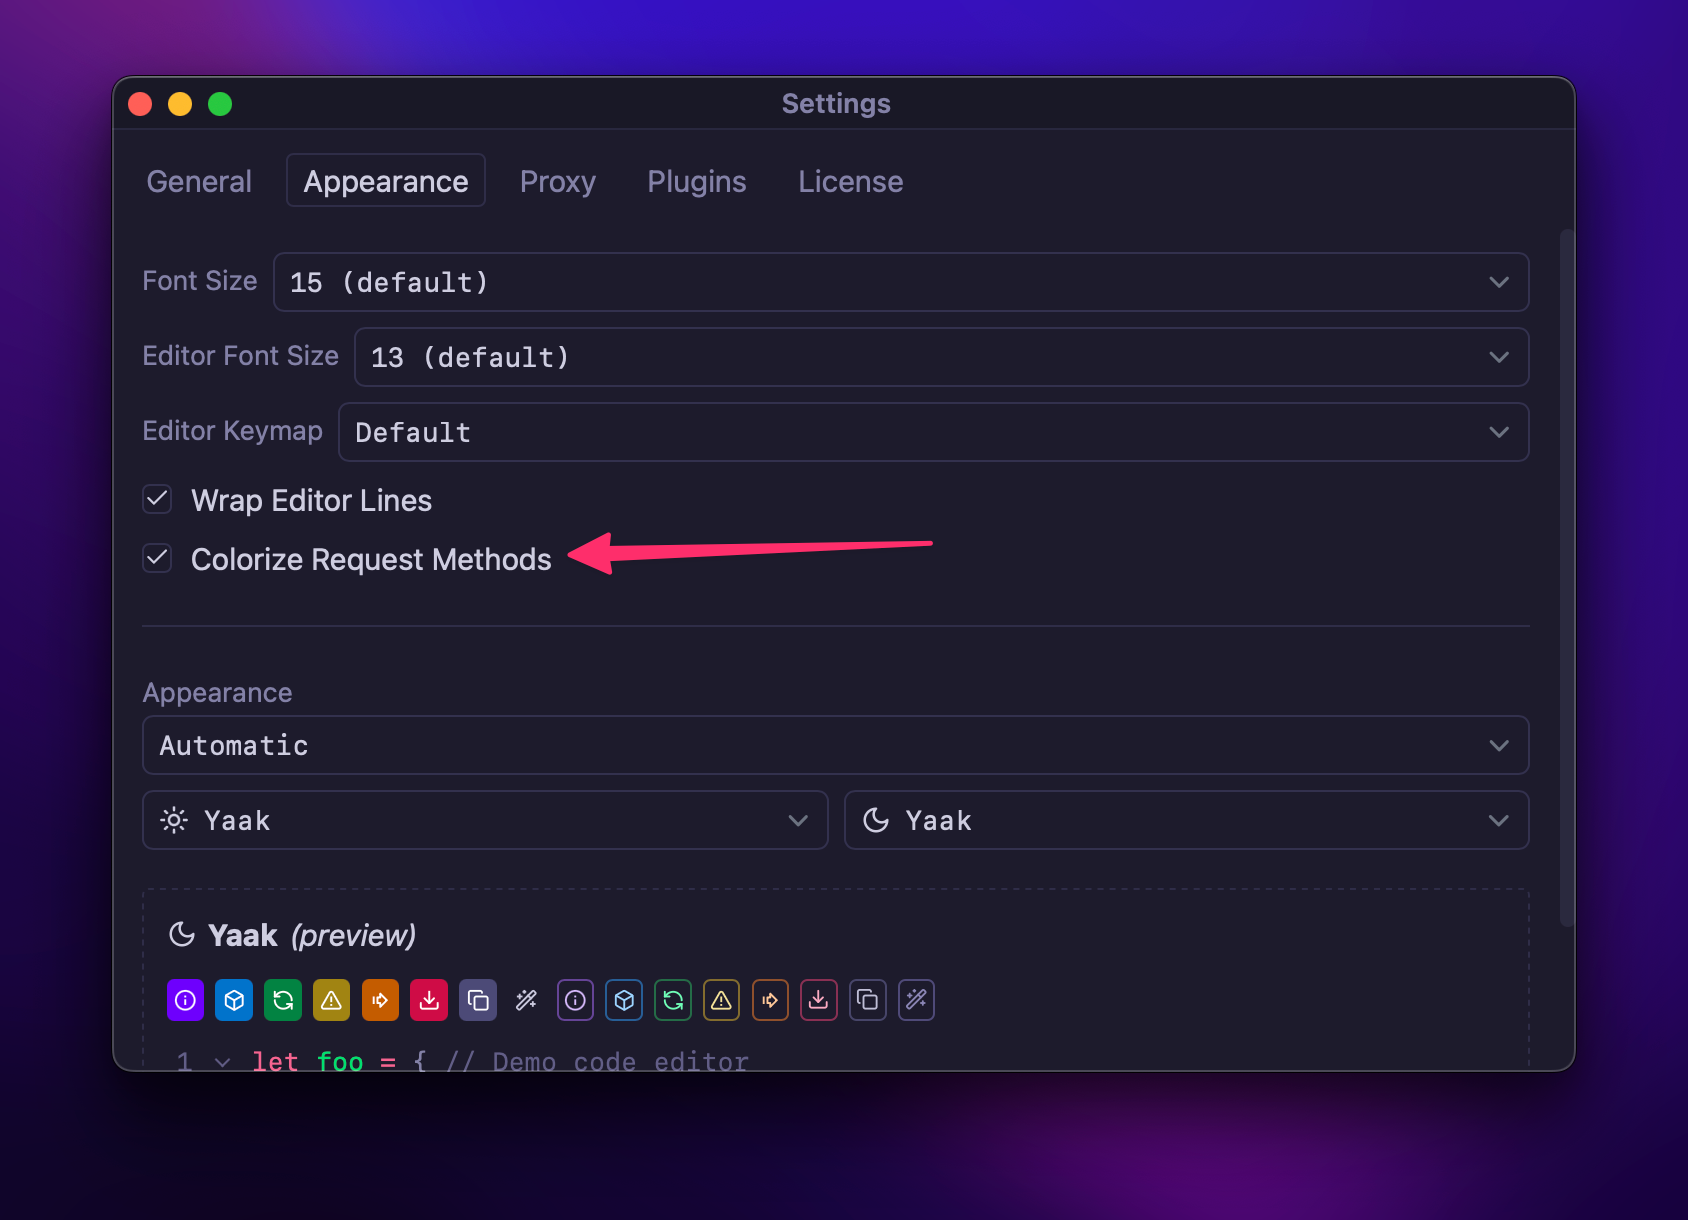1688x1220 pixels.
Task: Open the Font Size dropdown
Action: coord(900,282)
